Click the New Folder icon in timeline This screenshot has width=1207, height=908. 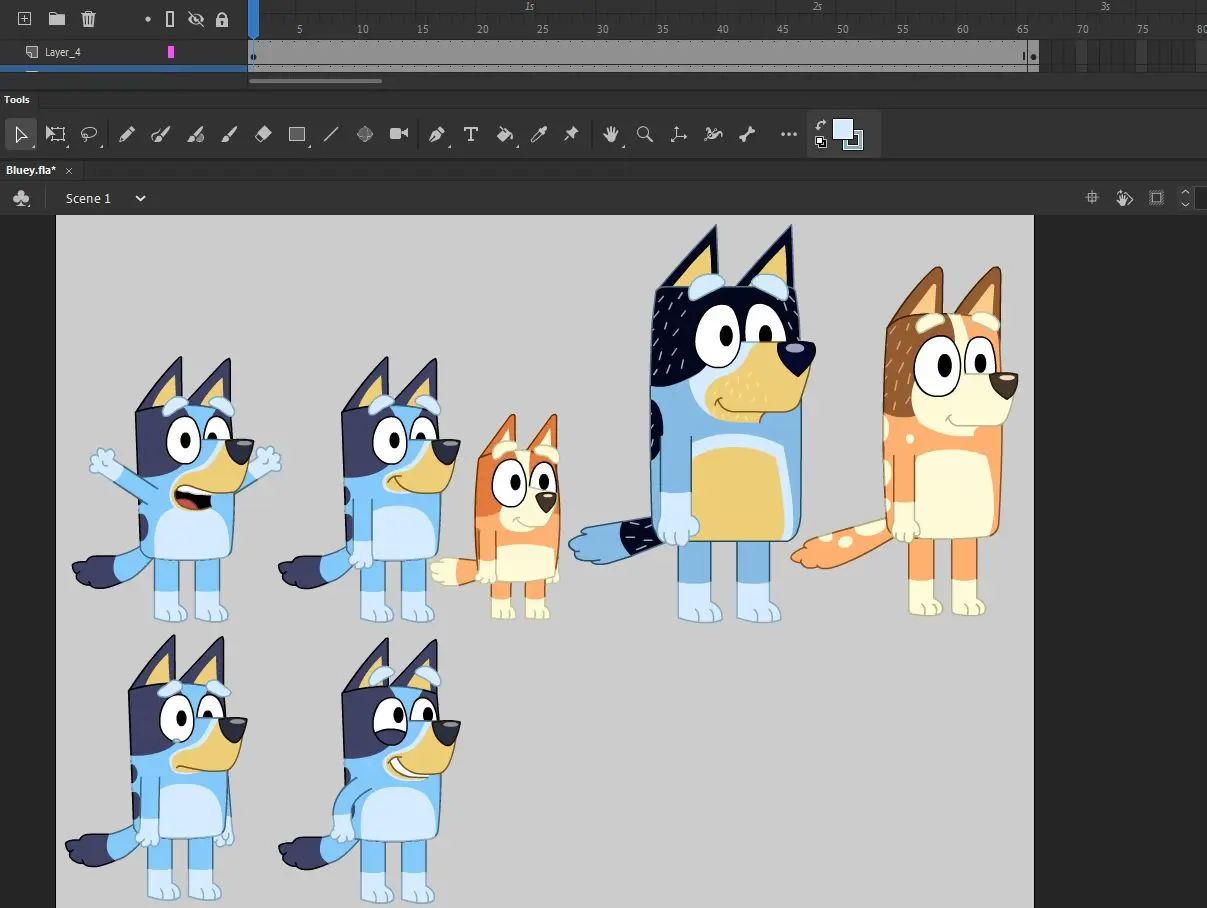(x=57, y=19)
